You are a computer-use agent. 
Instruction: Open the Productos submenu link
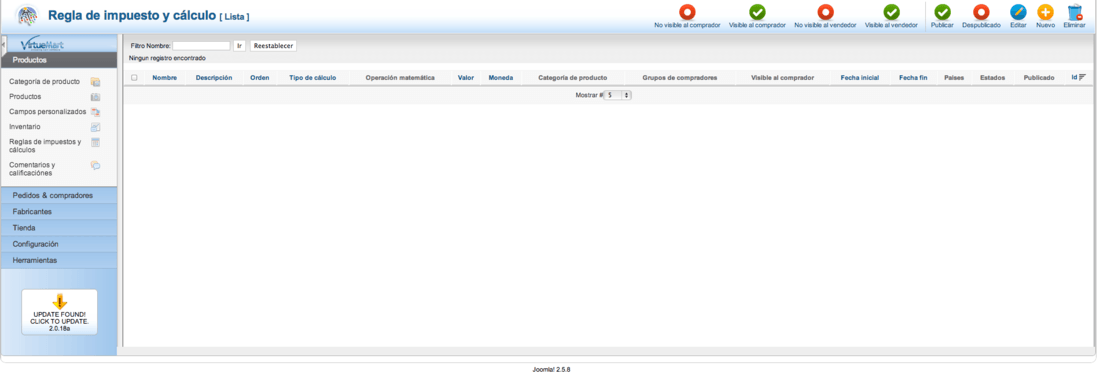pyautogui.click(x=25, y=97)
